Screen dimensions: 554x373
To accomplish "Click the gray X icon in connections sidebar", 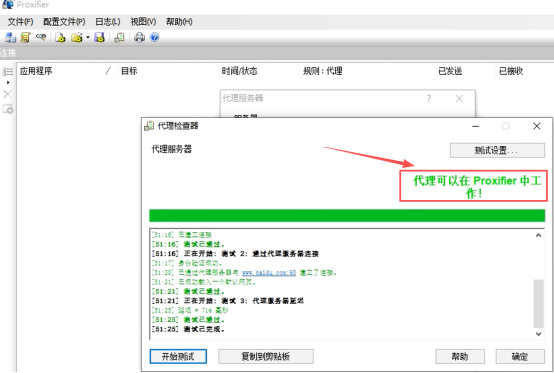I will tap(7, 94).
